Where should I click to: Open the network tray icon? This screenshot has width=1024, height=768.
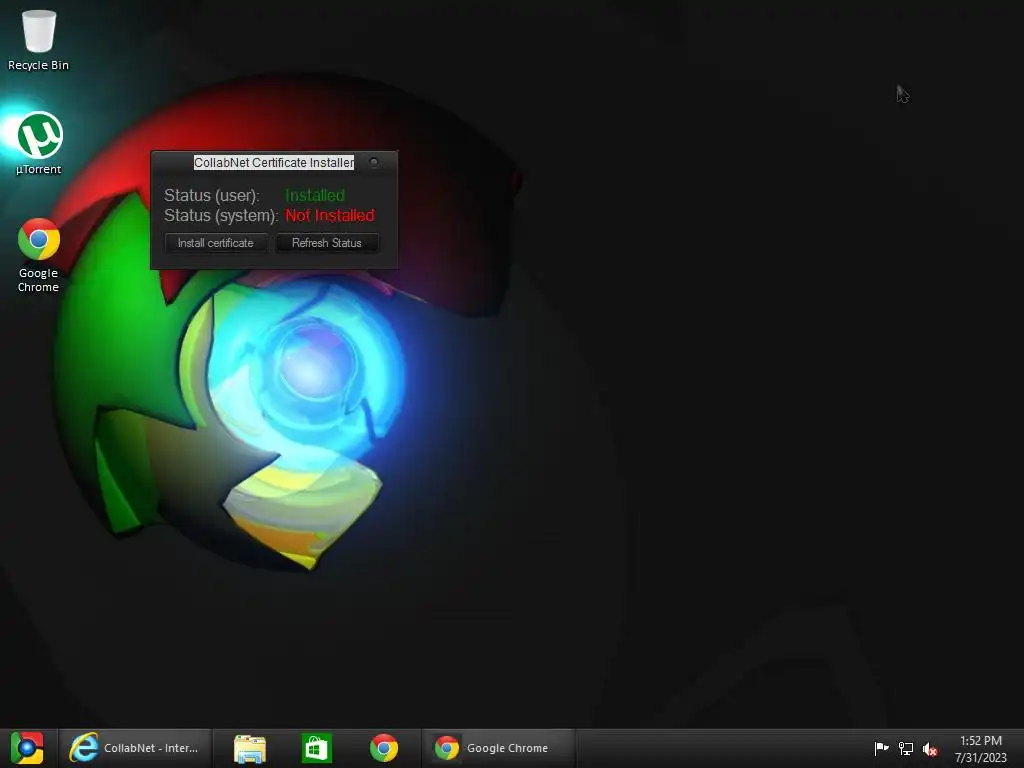[x=906, y=748]
